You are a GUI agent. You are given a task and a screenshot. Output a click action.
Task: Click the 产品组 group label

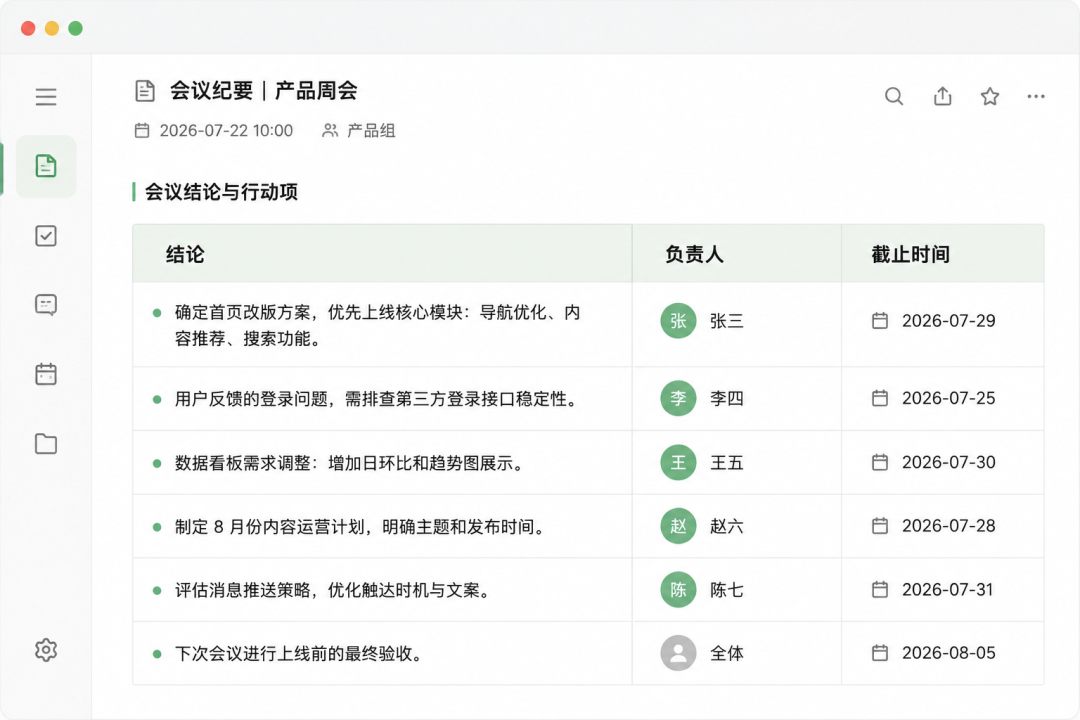(371, 131)
